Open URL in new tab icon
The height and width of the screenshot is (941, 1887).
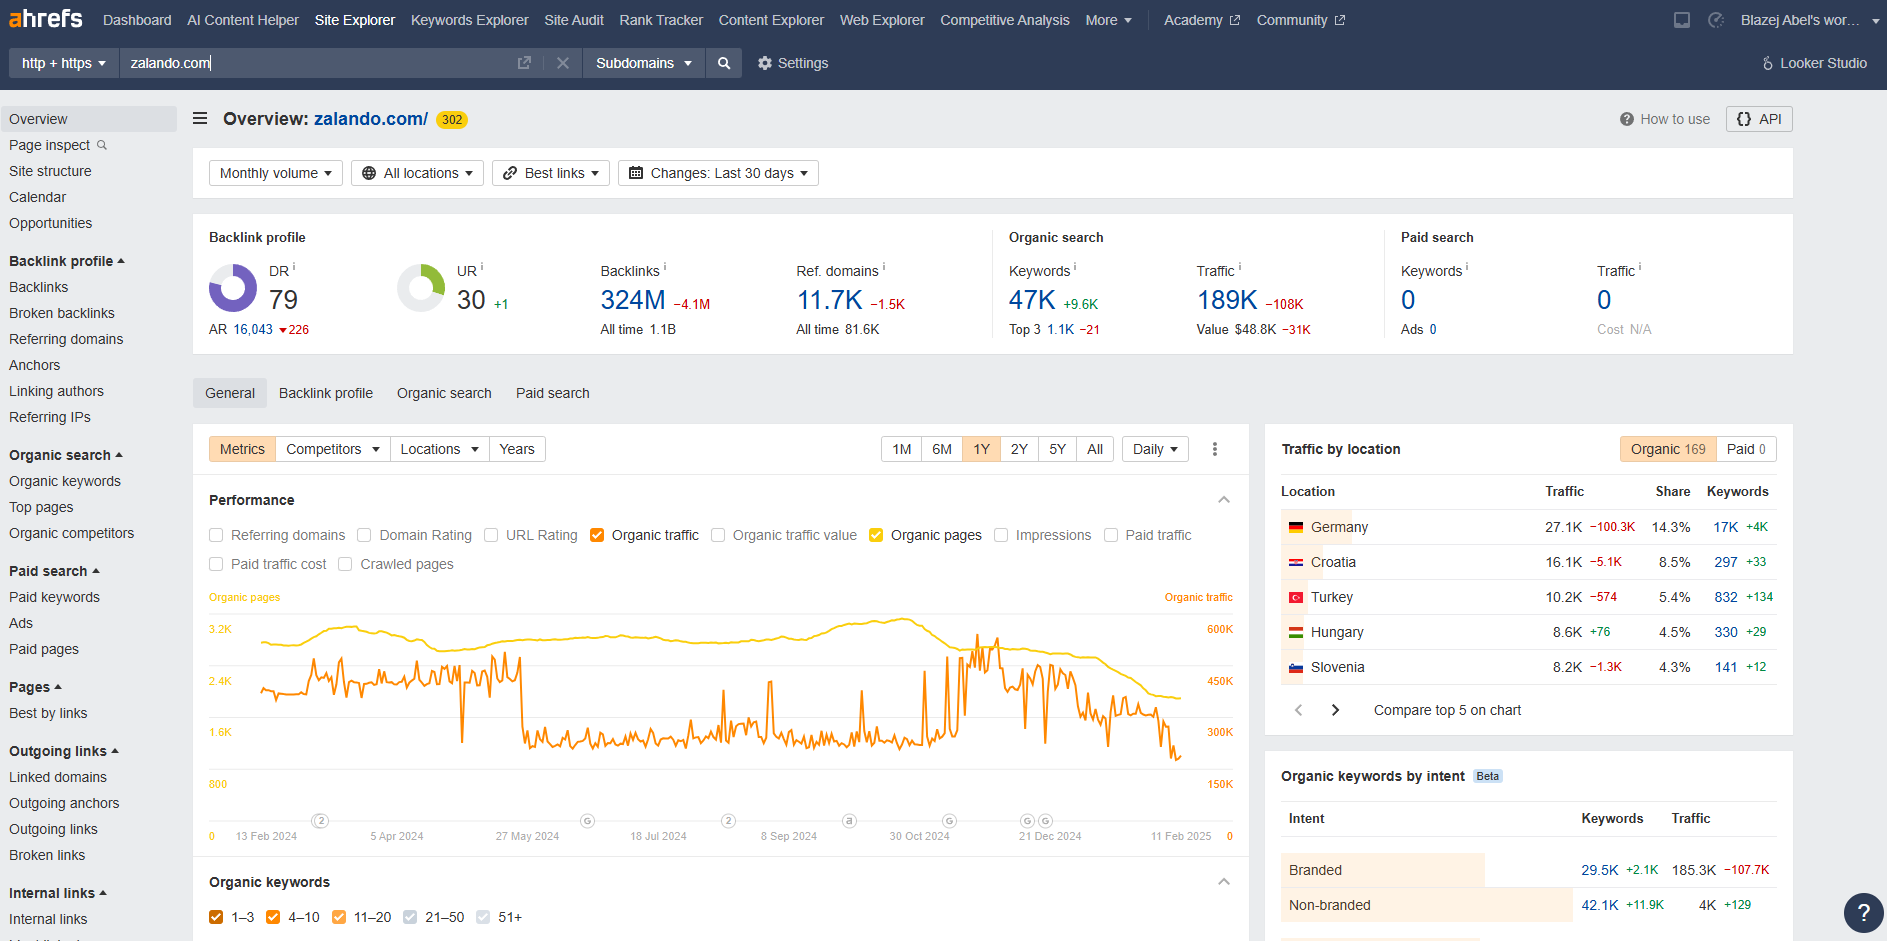click(524, 63)
